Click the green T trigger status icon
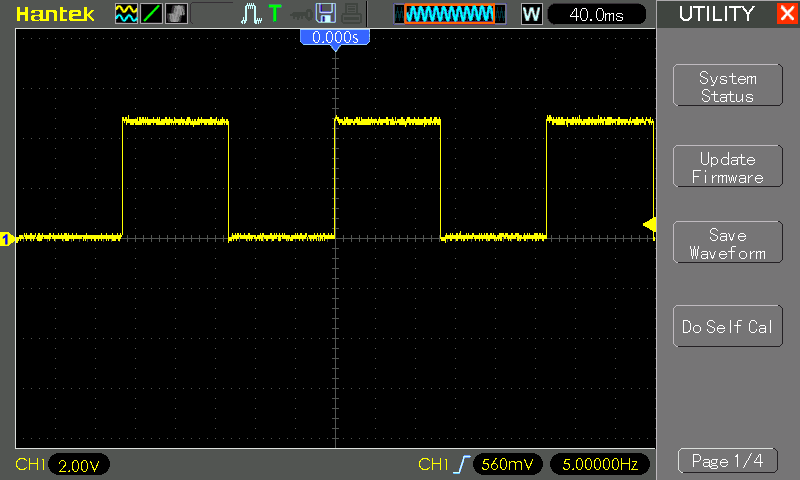This screenshot has width=800, height=480. tap(275, 13)
